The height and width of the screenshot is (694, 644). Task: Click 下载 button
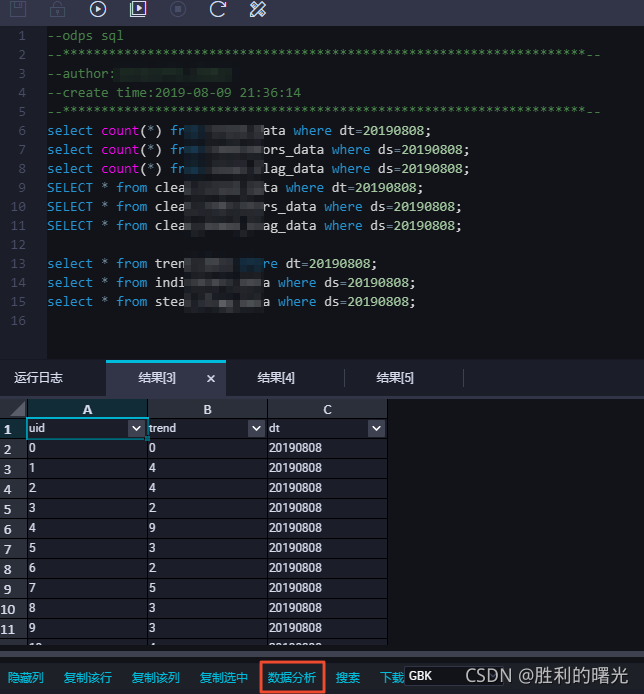(x=392, y=678)
